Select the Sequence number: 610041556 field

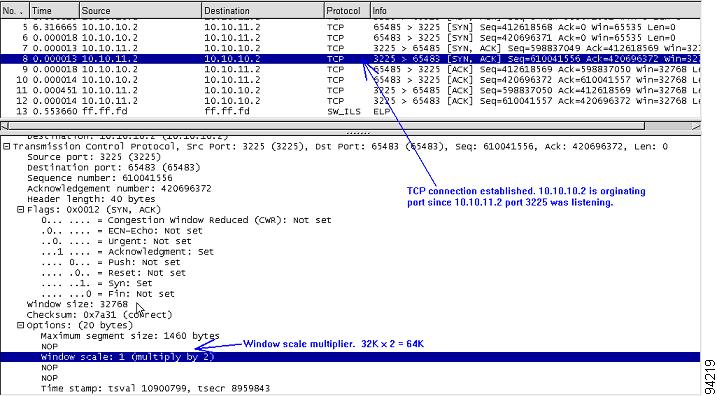coord(99,178)
